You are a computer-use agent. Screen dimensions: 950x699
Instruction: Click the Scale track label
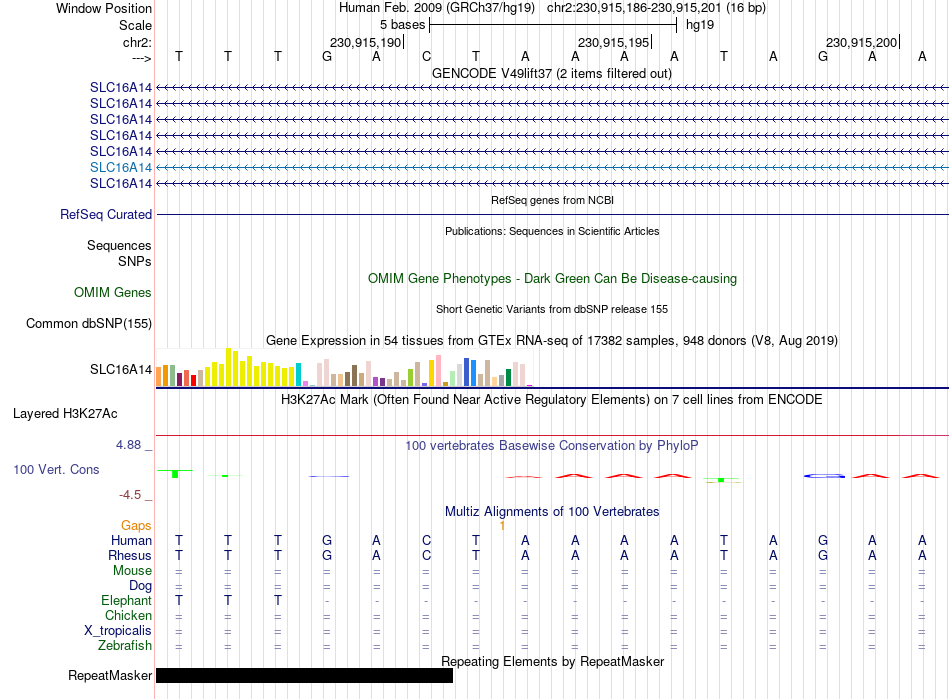click(135, 25)
